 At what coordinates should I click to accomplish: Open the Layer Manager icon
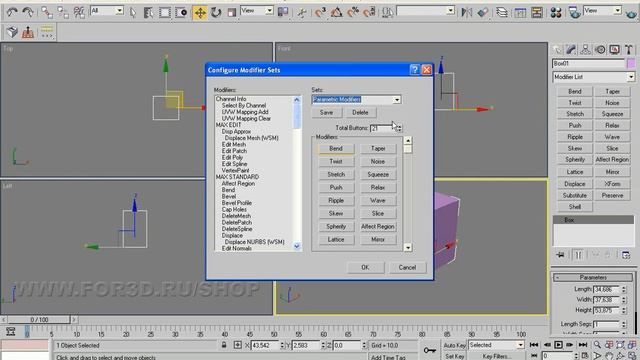tap(502, 12)
